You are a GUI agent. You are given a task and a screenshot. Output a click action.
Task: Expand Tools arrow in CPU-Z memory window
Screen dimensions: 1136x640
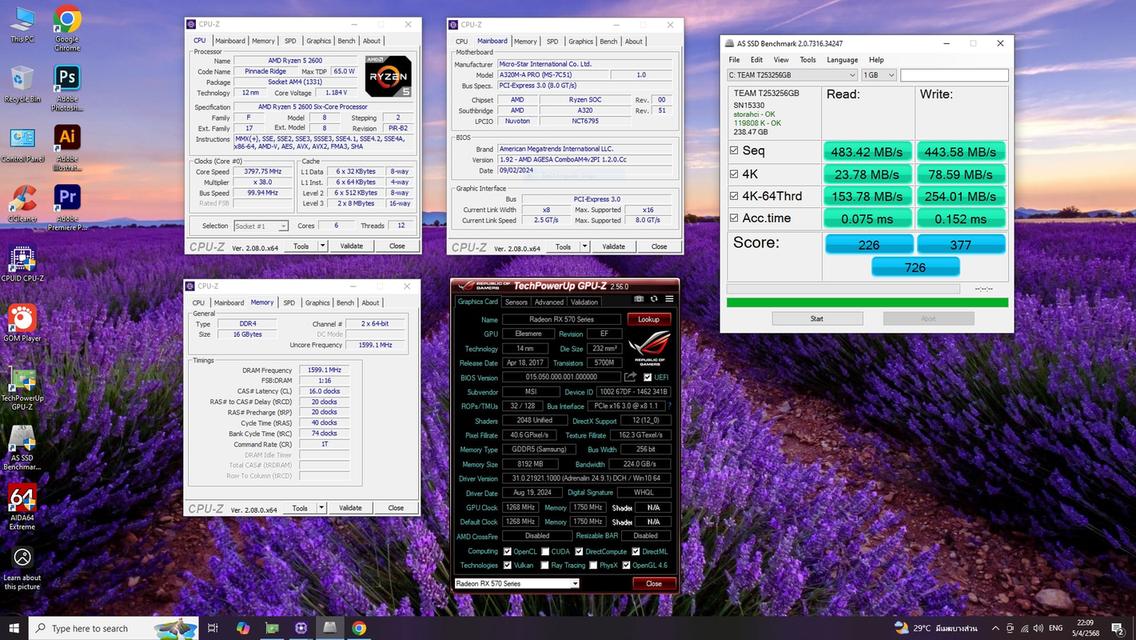click(x=321, y=508)
